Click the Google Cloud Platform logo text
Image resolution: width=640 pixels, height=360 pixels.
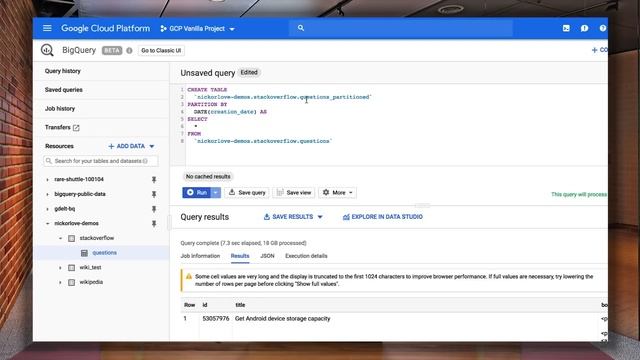tap(105, 28)
